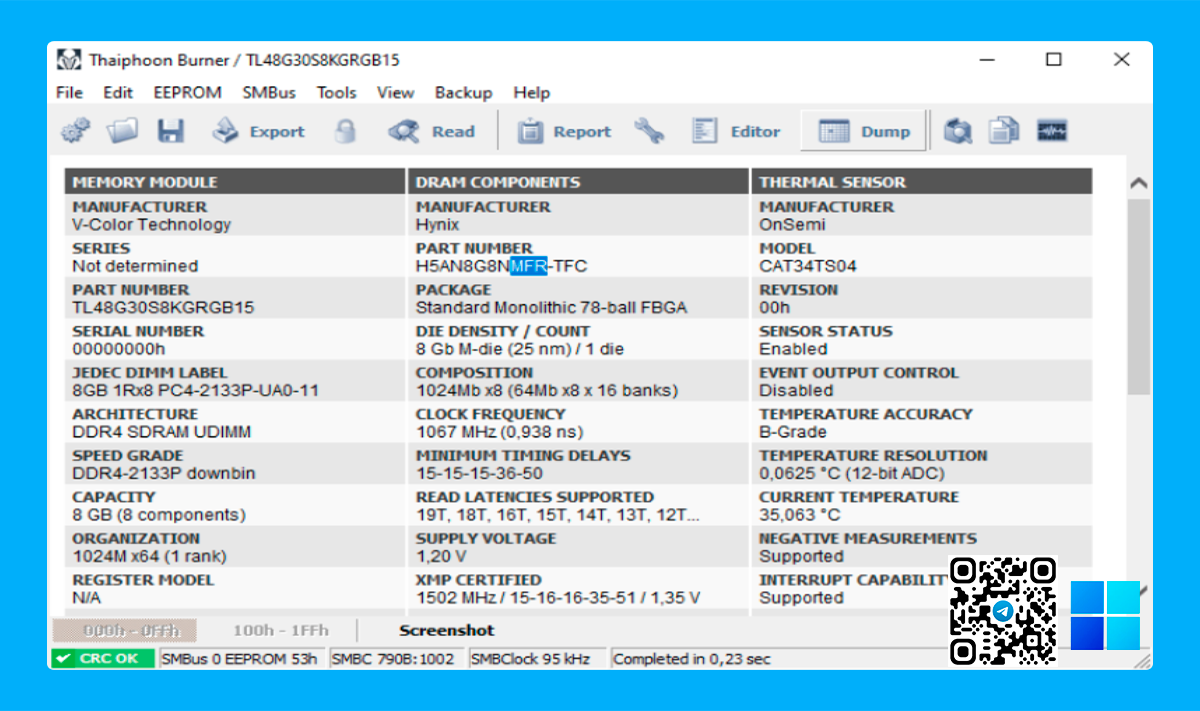The width and height of the screenshot is (1200, 711).
Task: Click the 8 Gb M-die (25 nm) value
Action: tap(520, 349)
